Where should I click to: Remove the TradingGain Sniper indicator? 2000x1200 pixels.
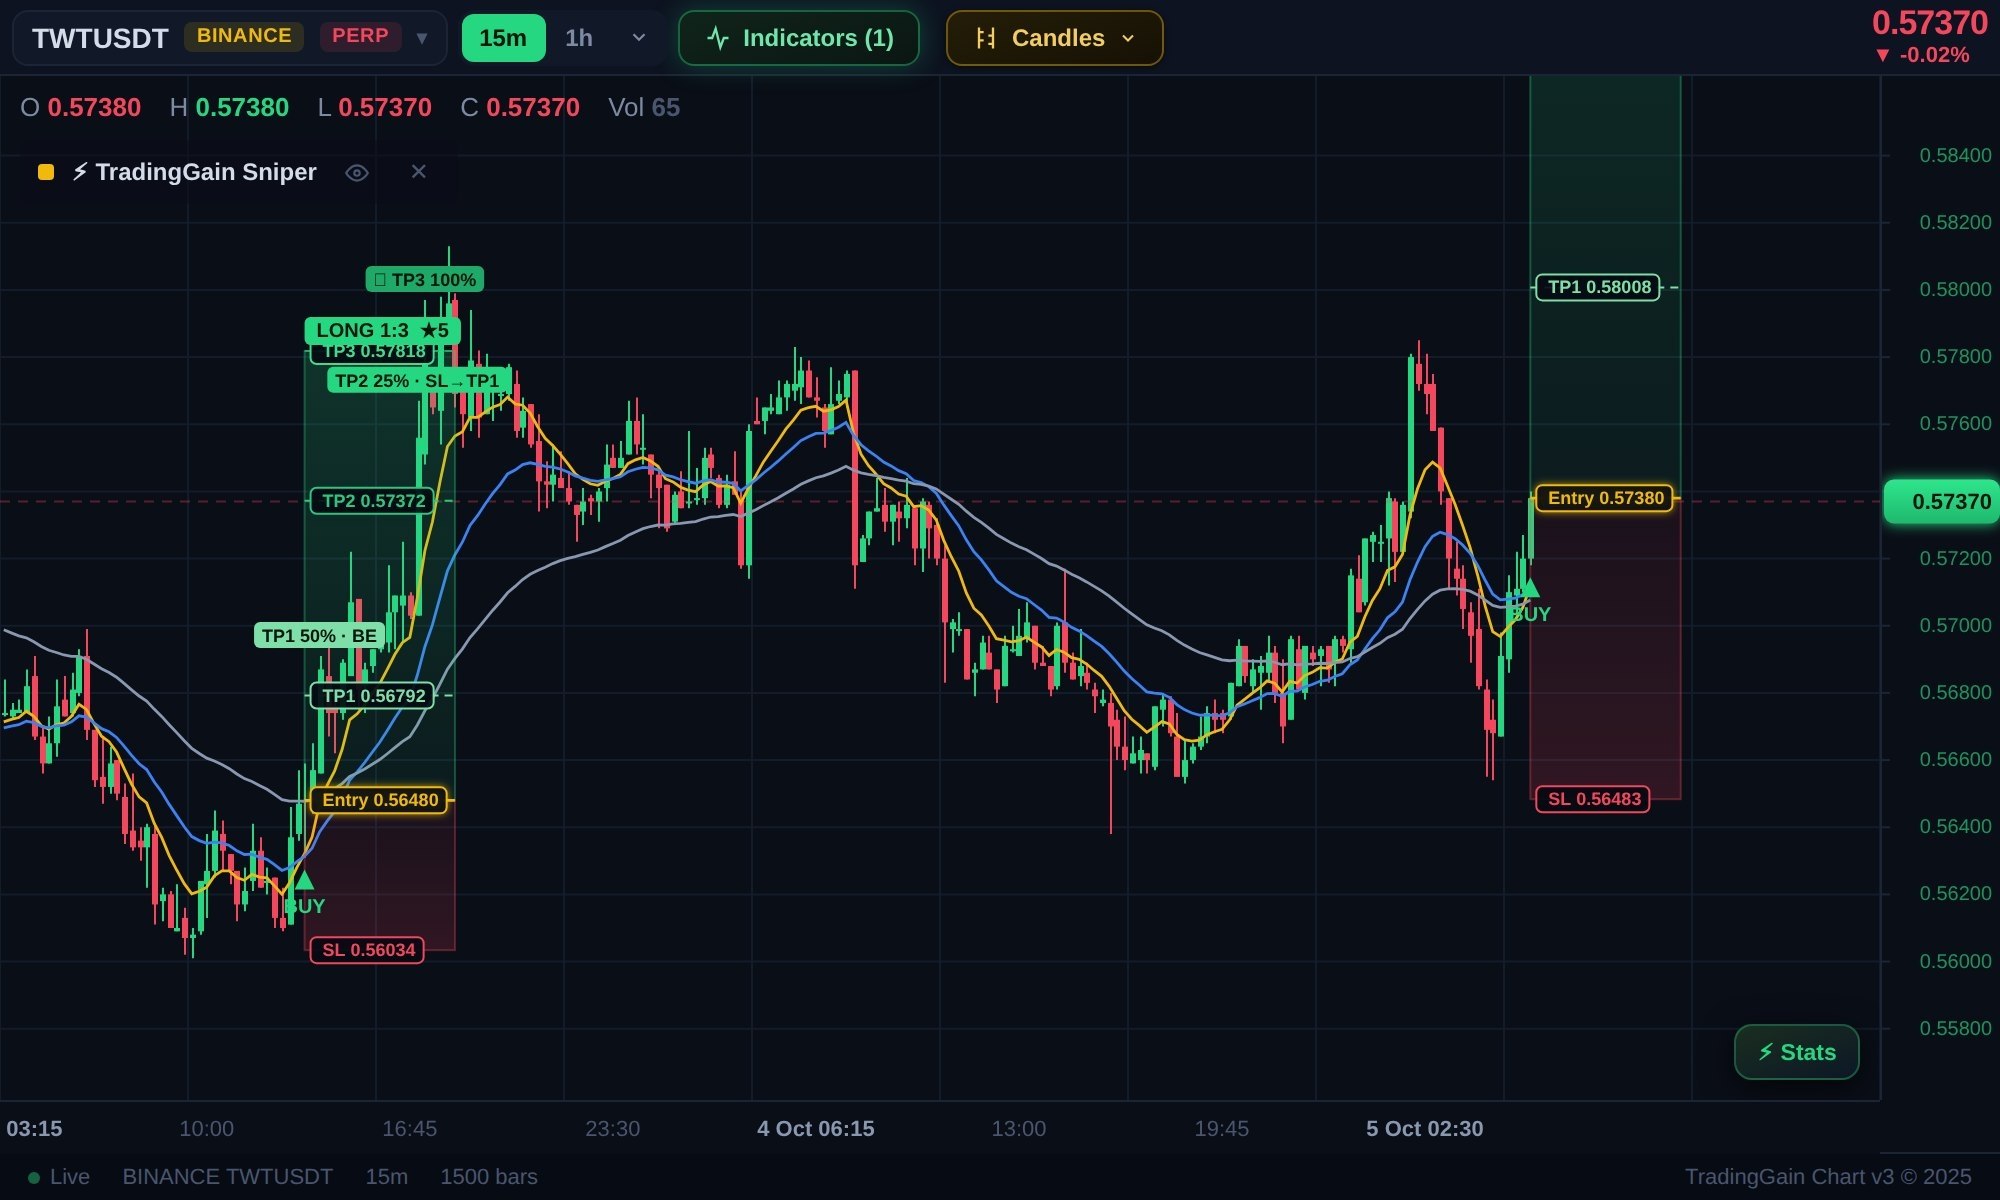point(419,172)
